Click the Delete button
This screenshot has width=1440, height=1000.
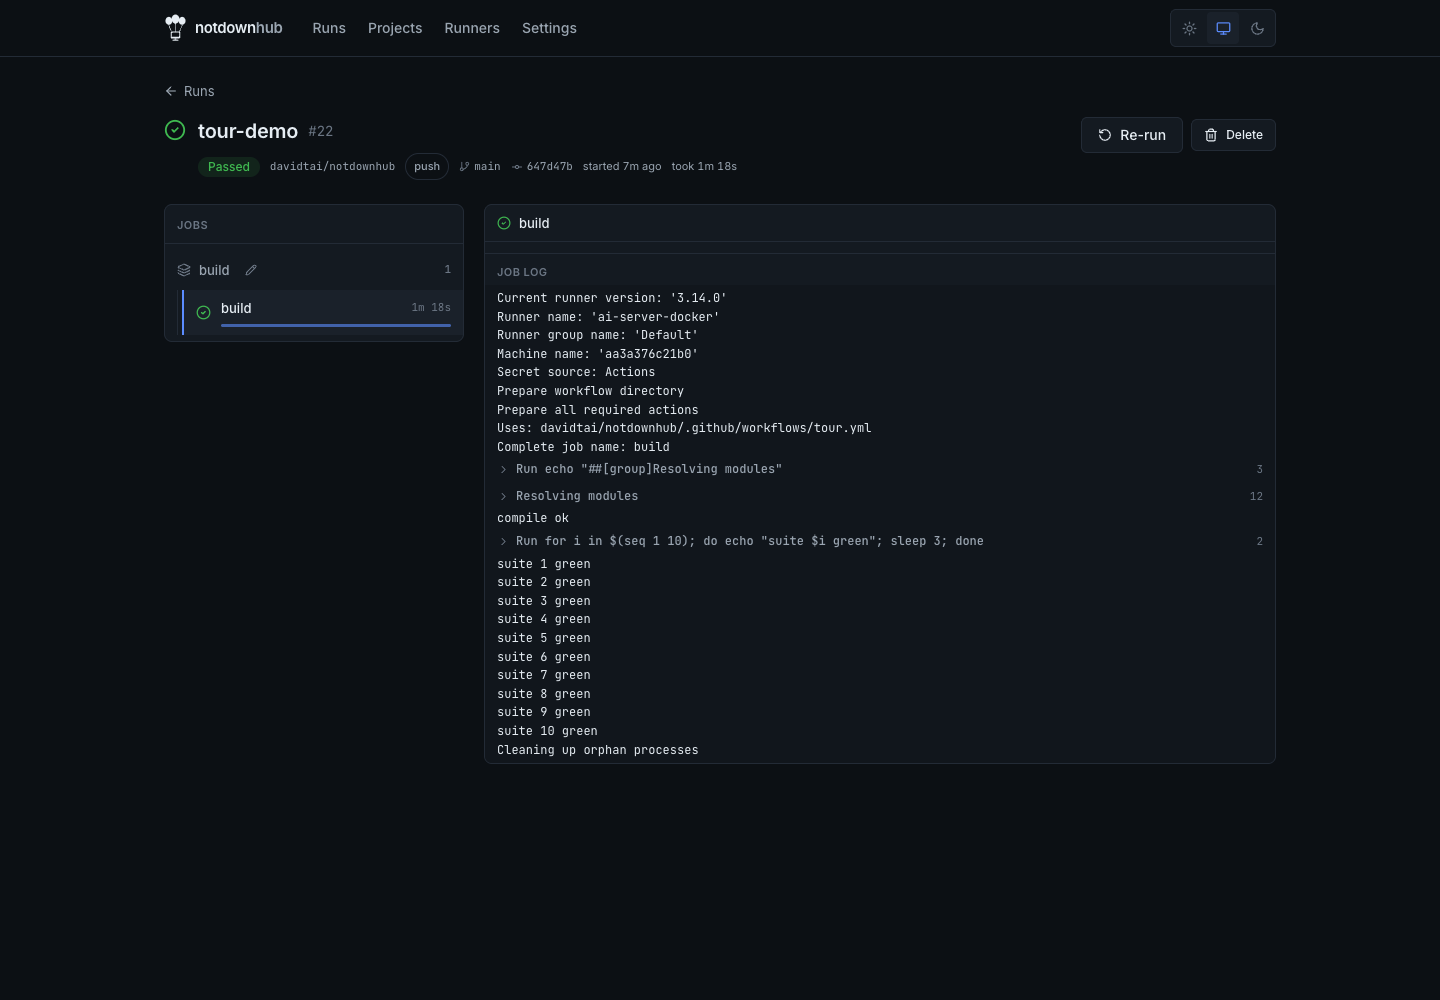pyautogui.click(x=1233, y=135)
